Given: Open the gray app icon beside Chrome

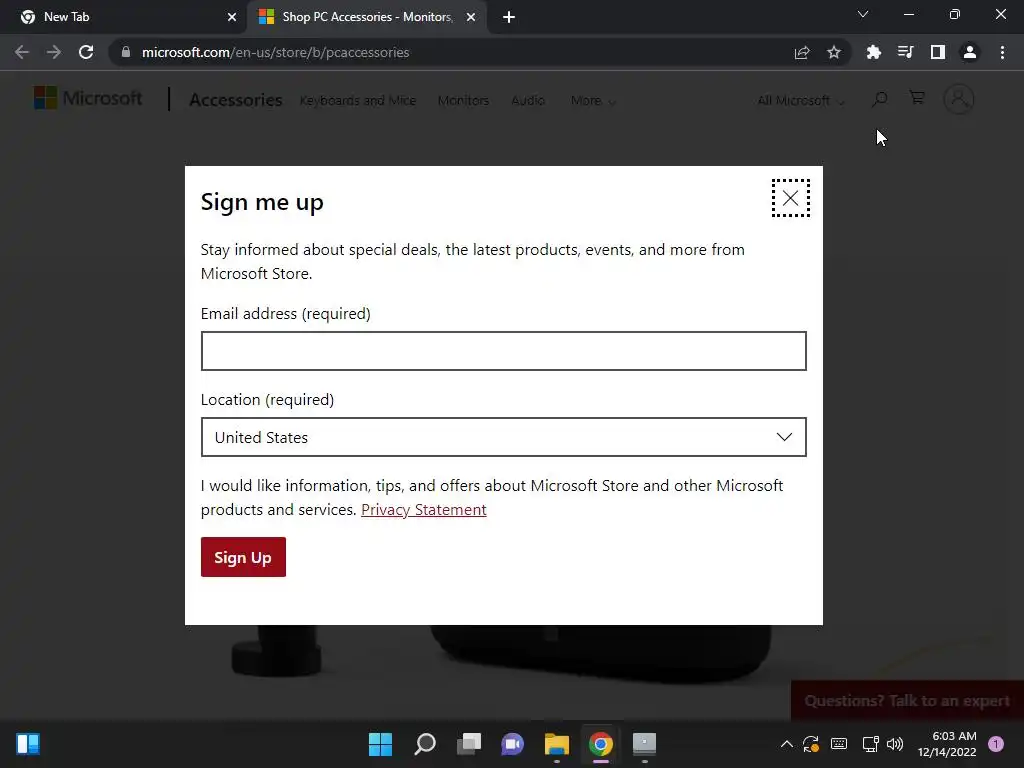Looking at the screenshot, I should (x=645, y=744).
